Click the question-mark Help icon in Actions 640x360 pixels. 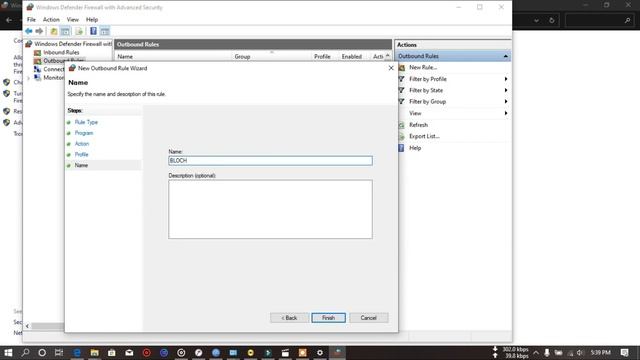coord(402,148)
